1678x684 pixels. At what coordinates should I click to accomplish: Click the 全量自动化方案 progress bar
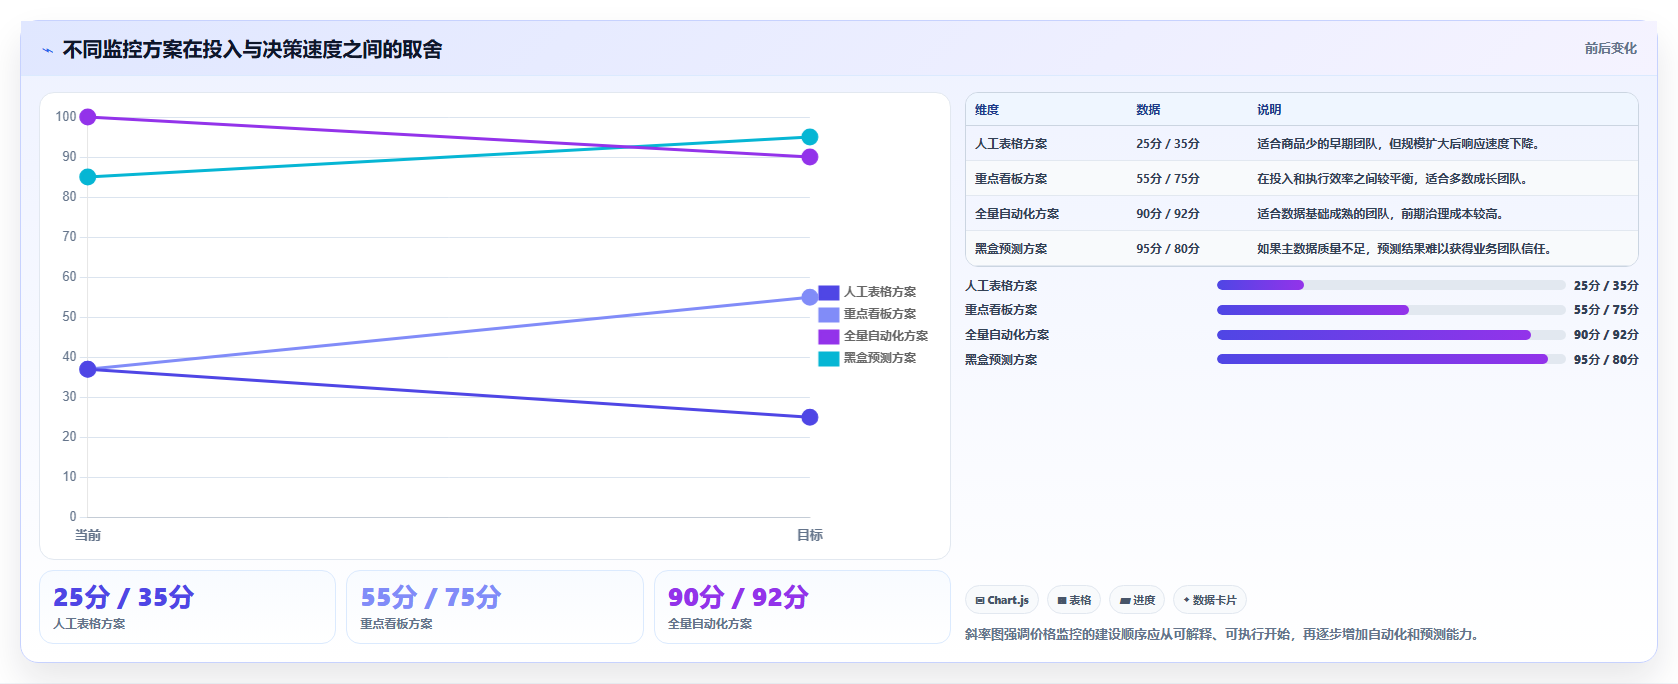coord(1391,335)
